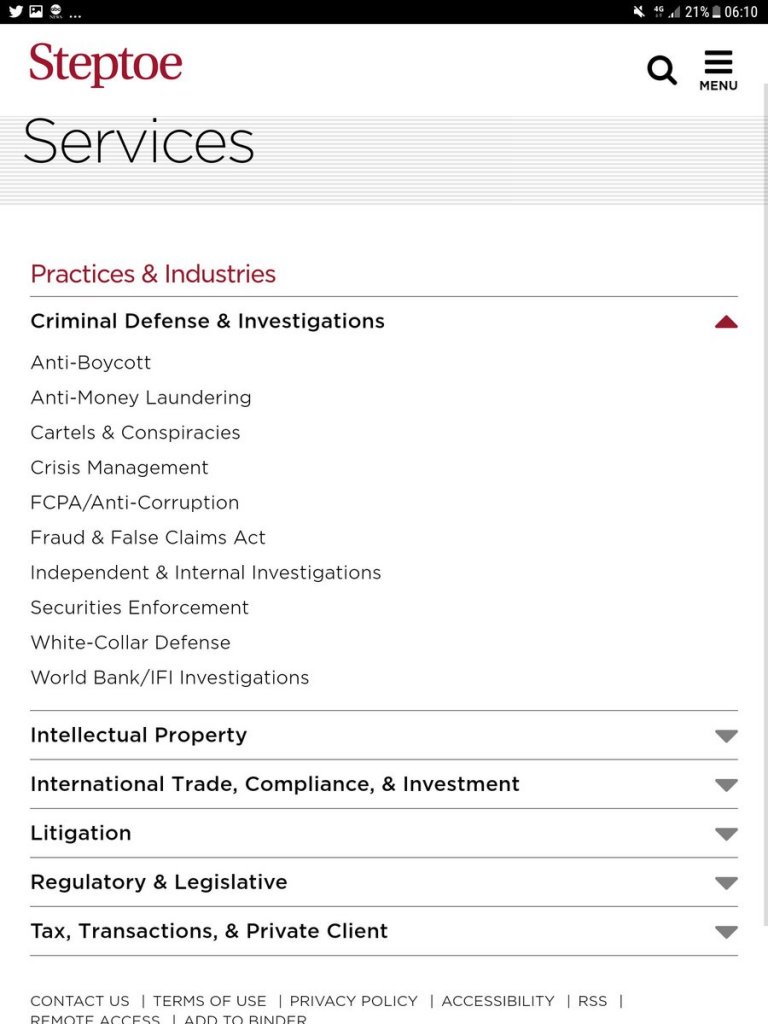Expand the Litigation arrow
768x1024 pixels.
[726, 834]
